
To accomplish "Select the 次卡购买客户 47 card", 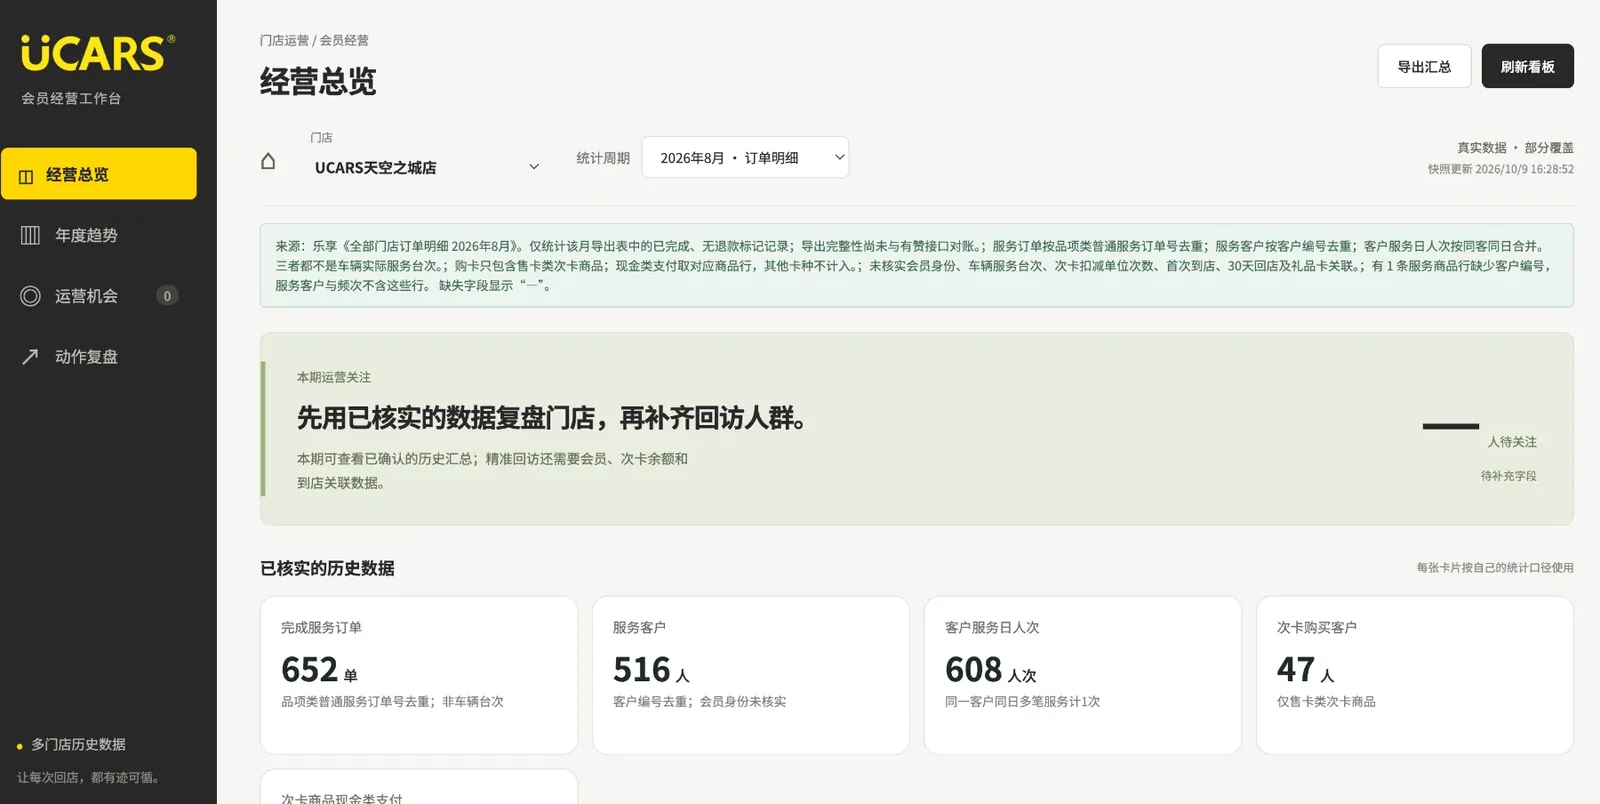I will coord(1415,675).
